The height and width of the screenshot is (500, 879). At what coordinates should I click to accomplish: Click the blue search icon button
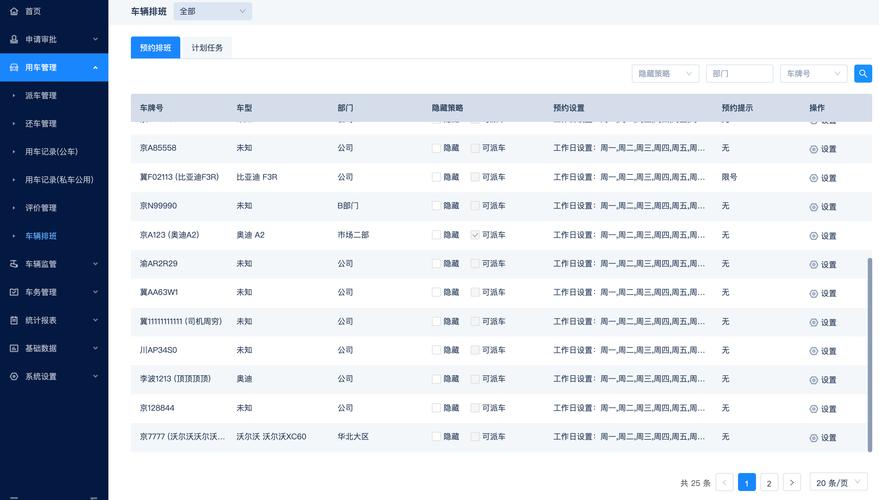point(863,73)
